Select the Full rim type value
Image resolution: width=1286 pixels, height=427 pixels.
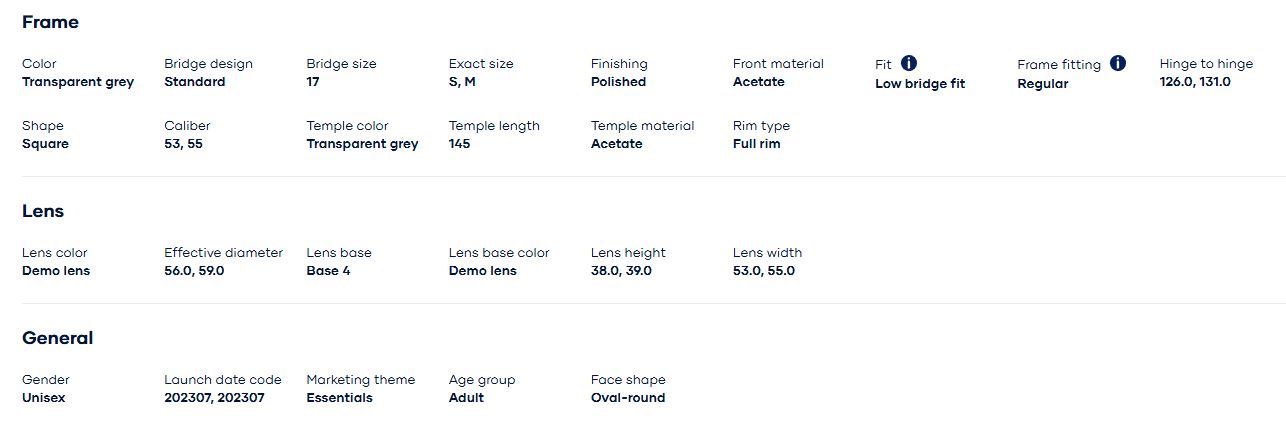756,144
